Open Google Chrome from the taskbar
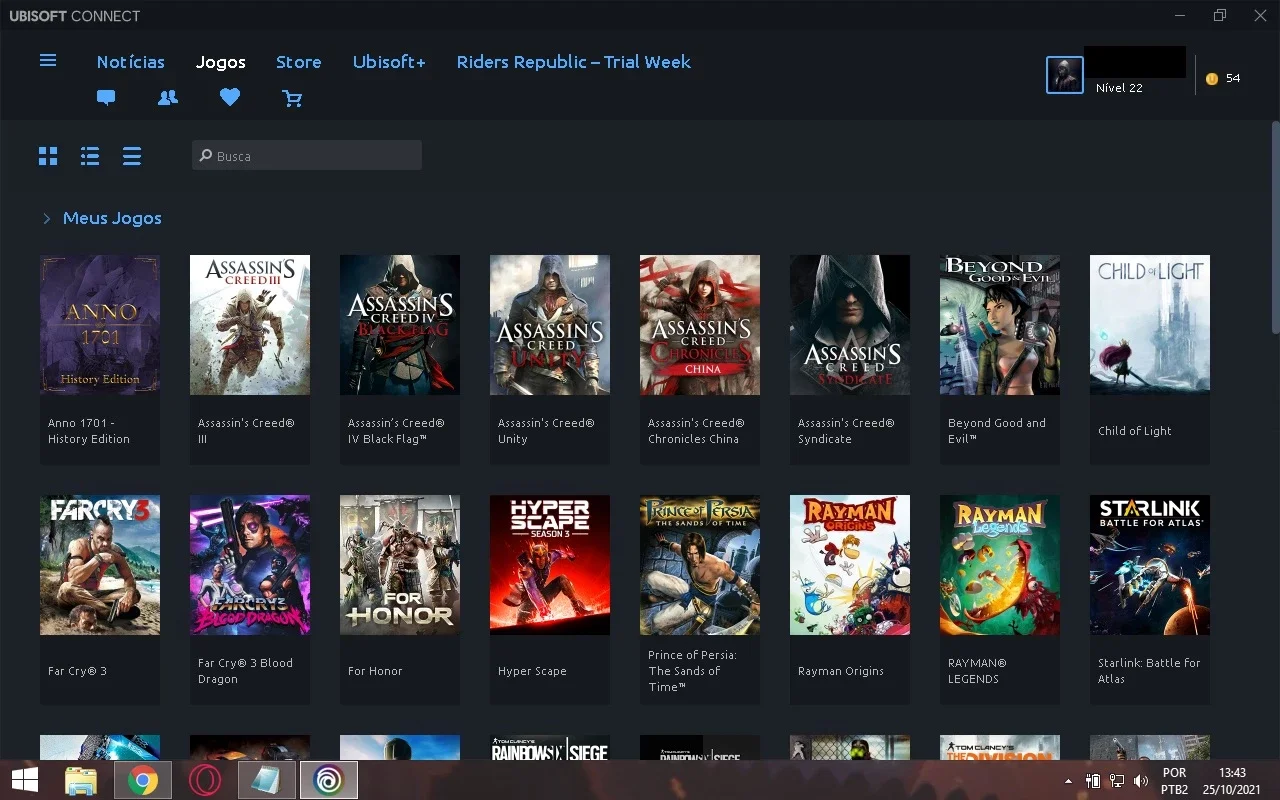This screenshot has width=1280, height=800. [x=143, y=780]
